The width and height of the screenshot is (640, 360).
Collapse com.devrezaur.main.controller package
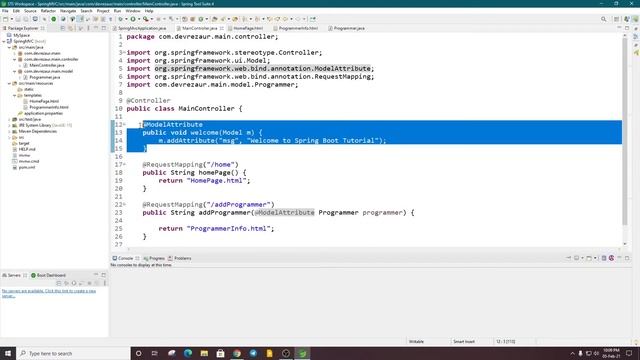(15, 59)
